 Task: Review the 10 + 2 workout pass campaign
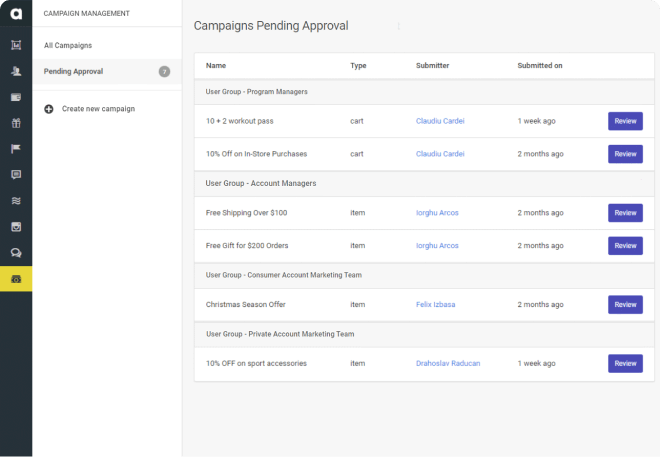(625, 121)
